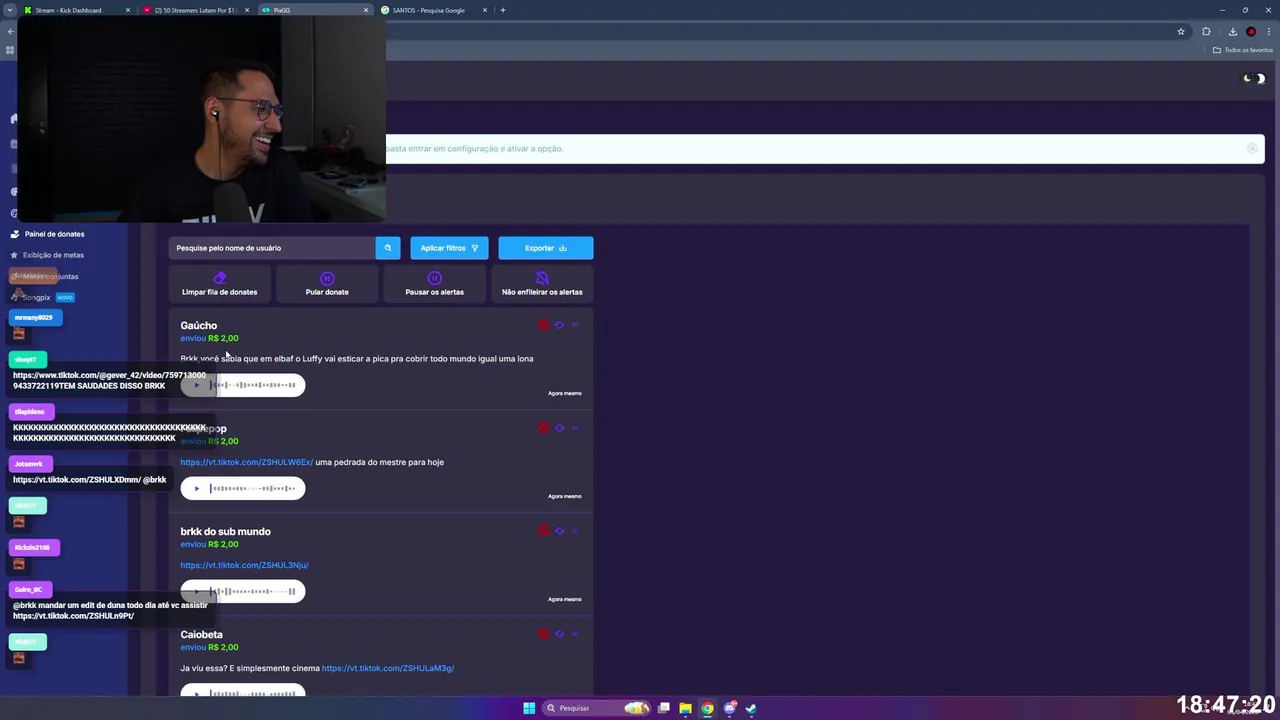
Task: Open the Chrome three-dot menu
Action: point(1269,31)
